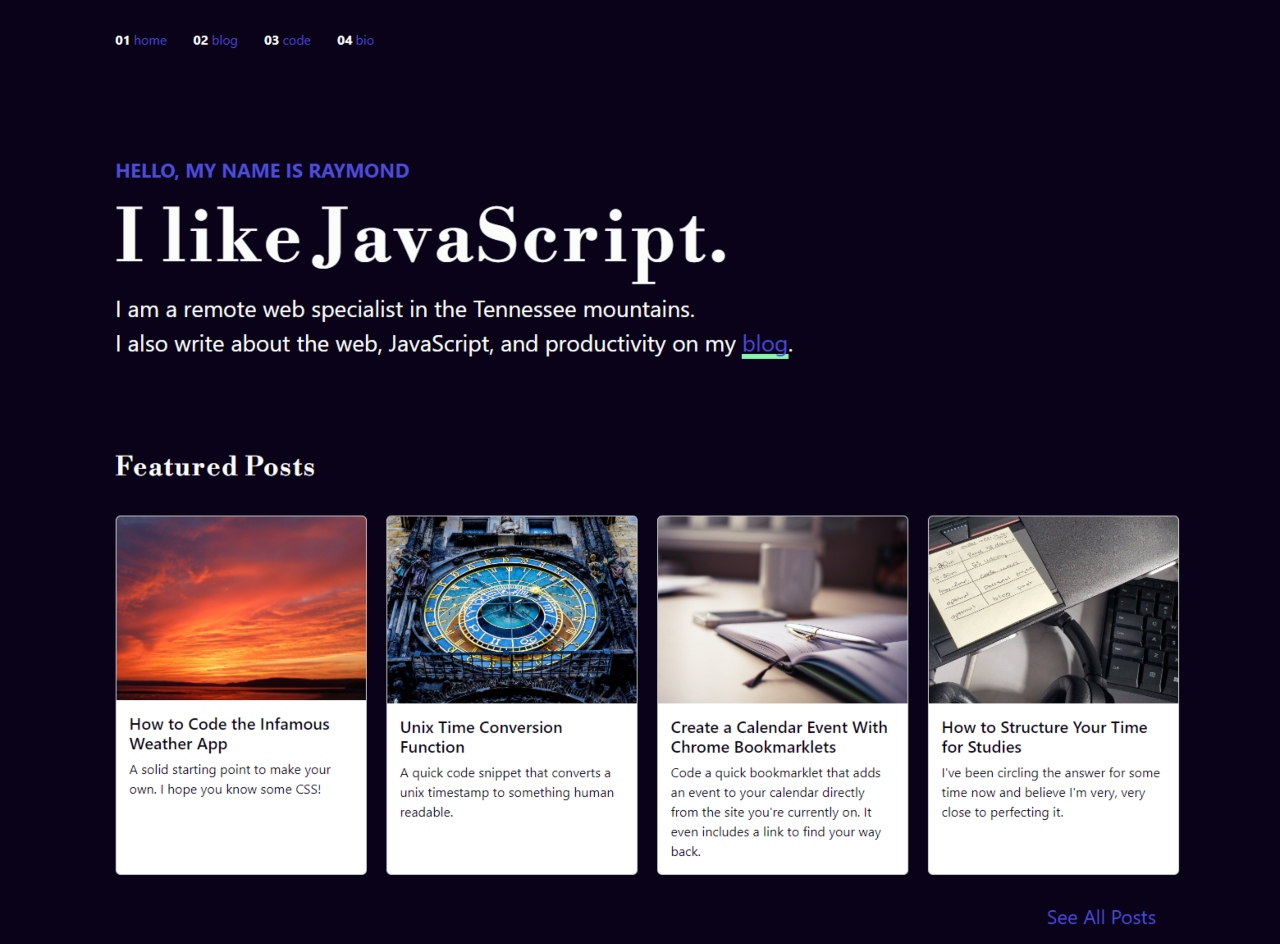The height and width of the screenshot is (944, 1280).
Task: Open the astronomical clock thumbnail
Action: tap(512, 610)
